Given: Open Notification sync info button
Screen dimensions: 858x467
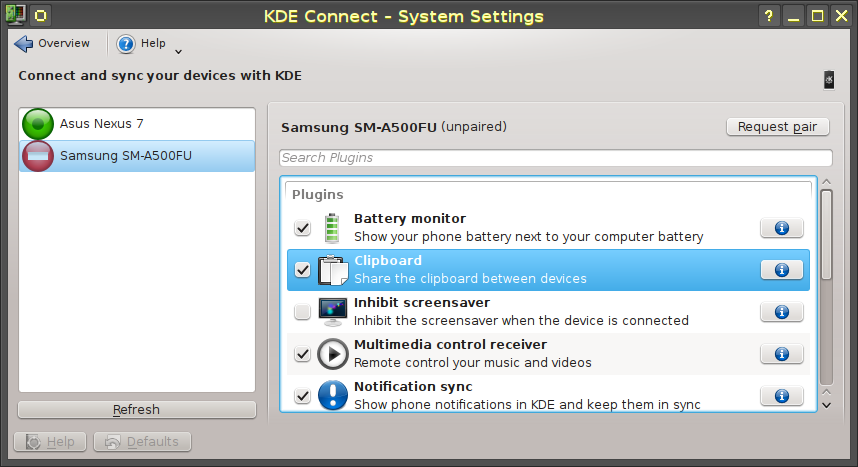Looking at the screenshot, I should (x=782, y=396).
